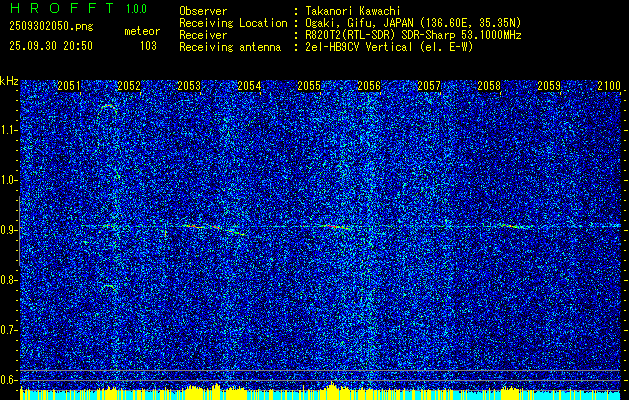Click time marker 2051
The height and width of the screenshot is (400, 629).
tap(69, 86)
